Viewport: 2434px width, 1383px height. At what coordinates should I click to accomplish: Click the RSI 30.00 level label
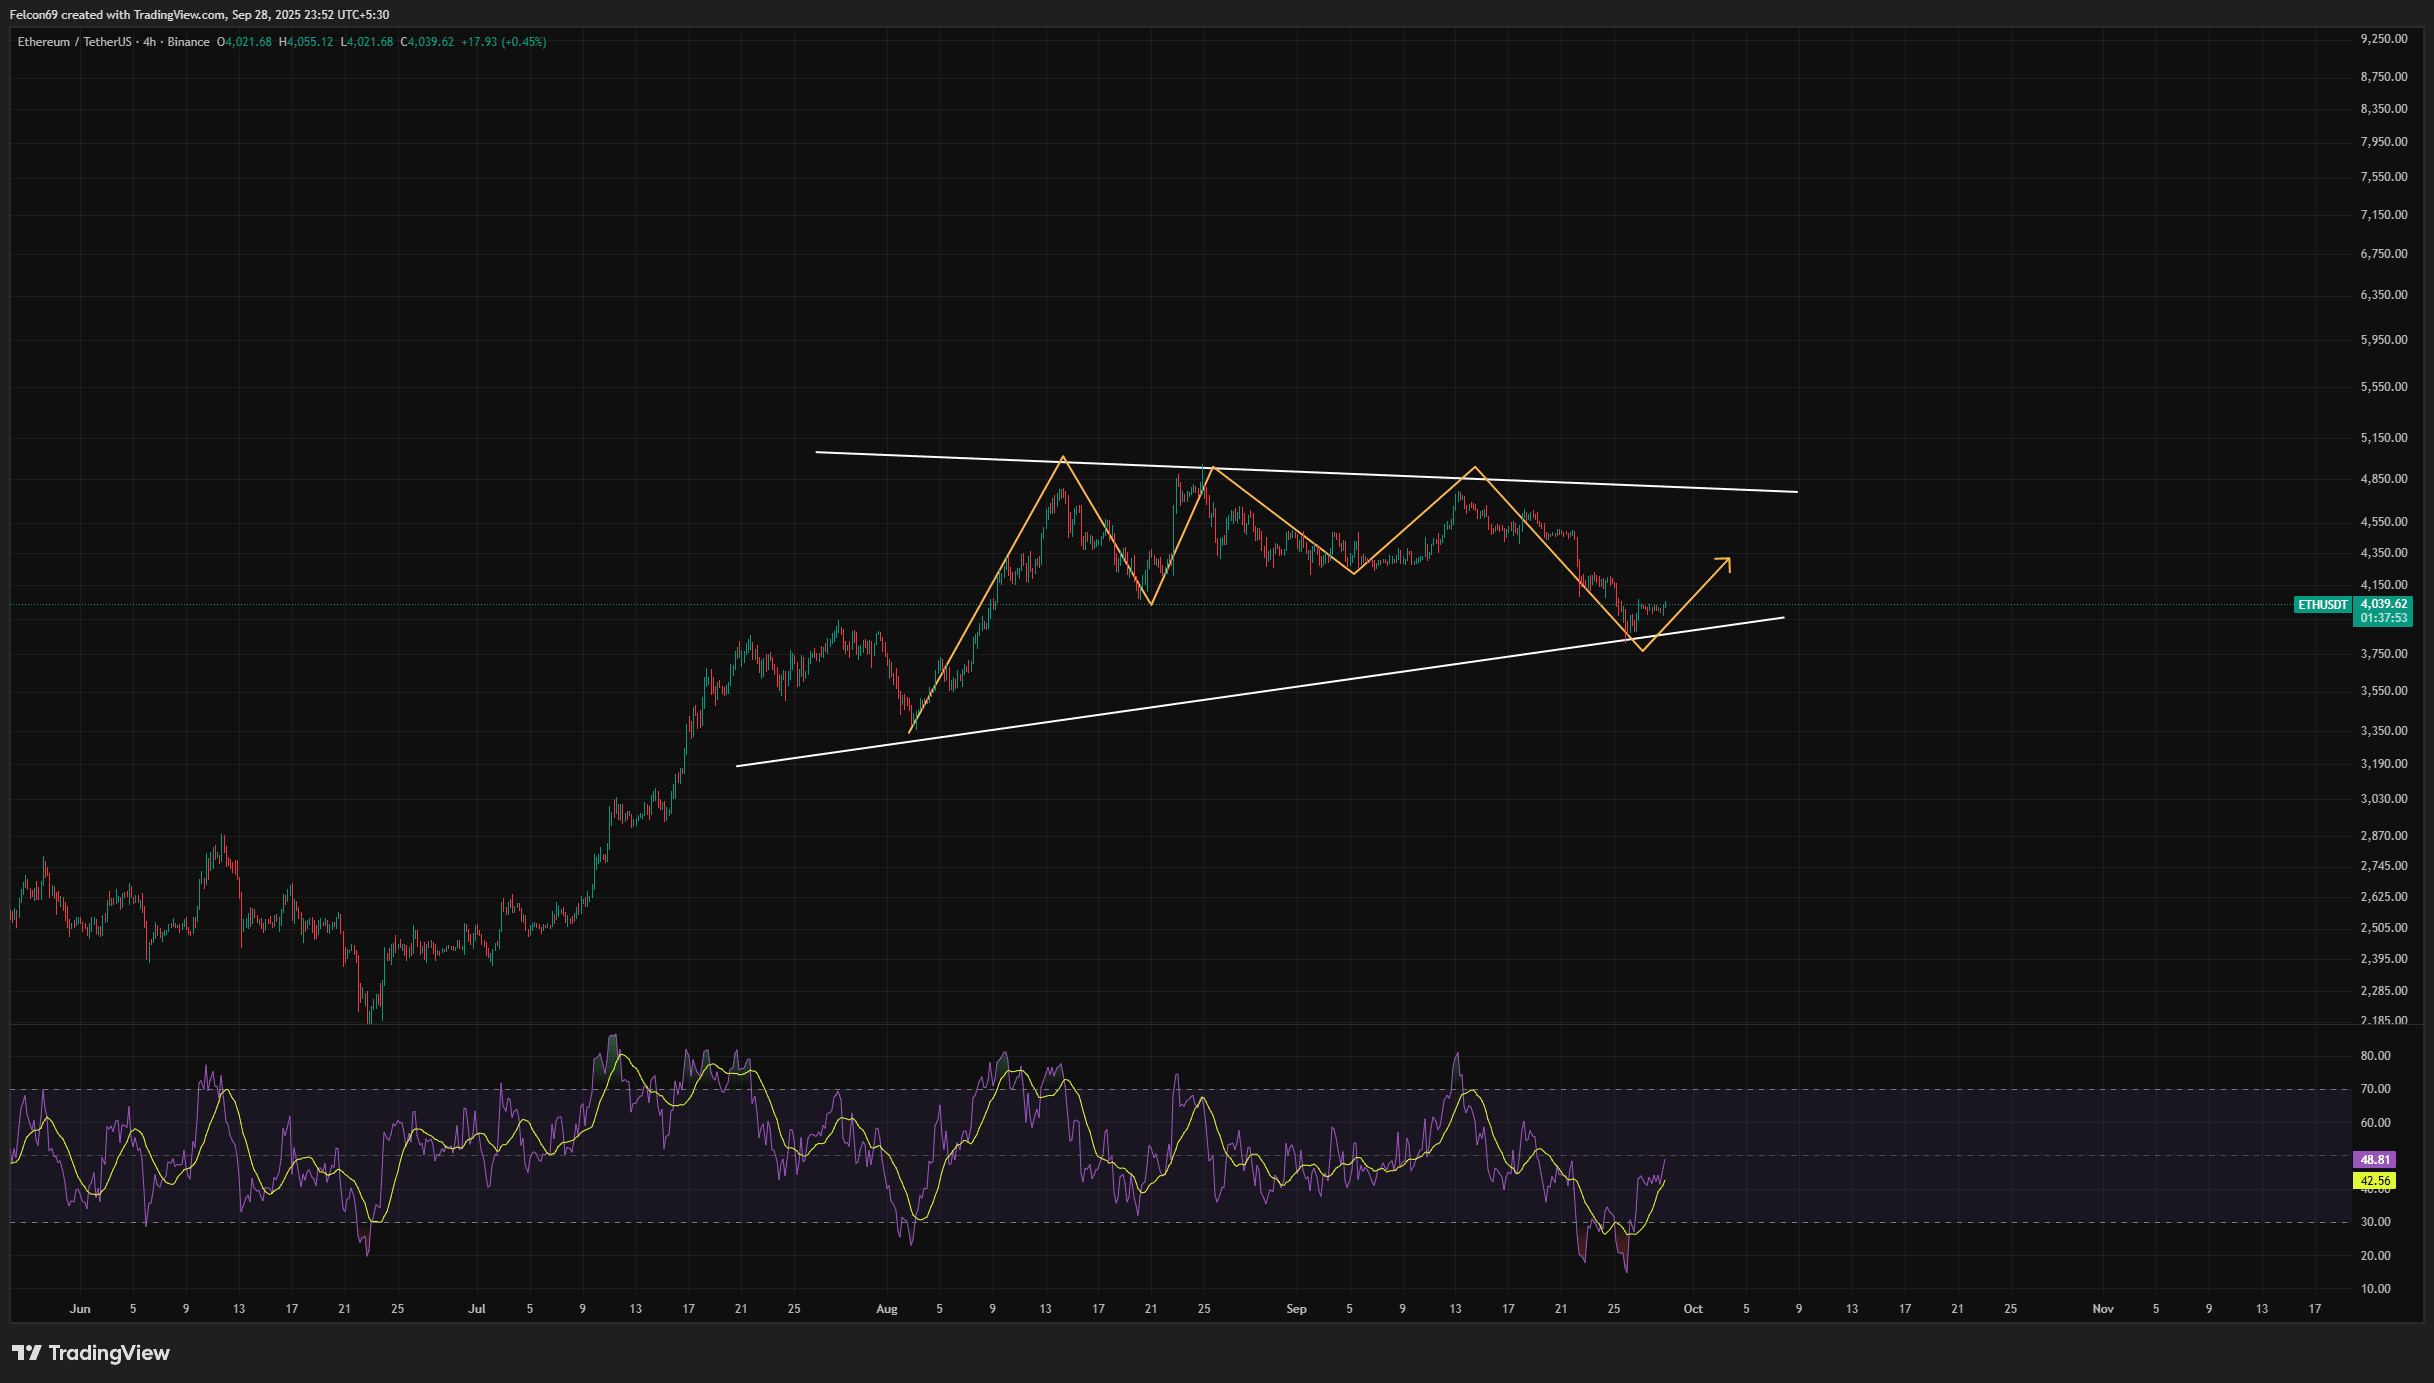[x=2375, y=1222]
